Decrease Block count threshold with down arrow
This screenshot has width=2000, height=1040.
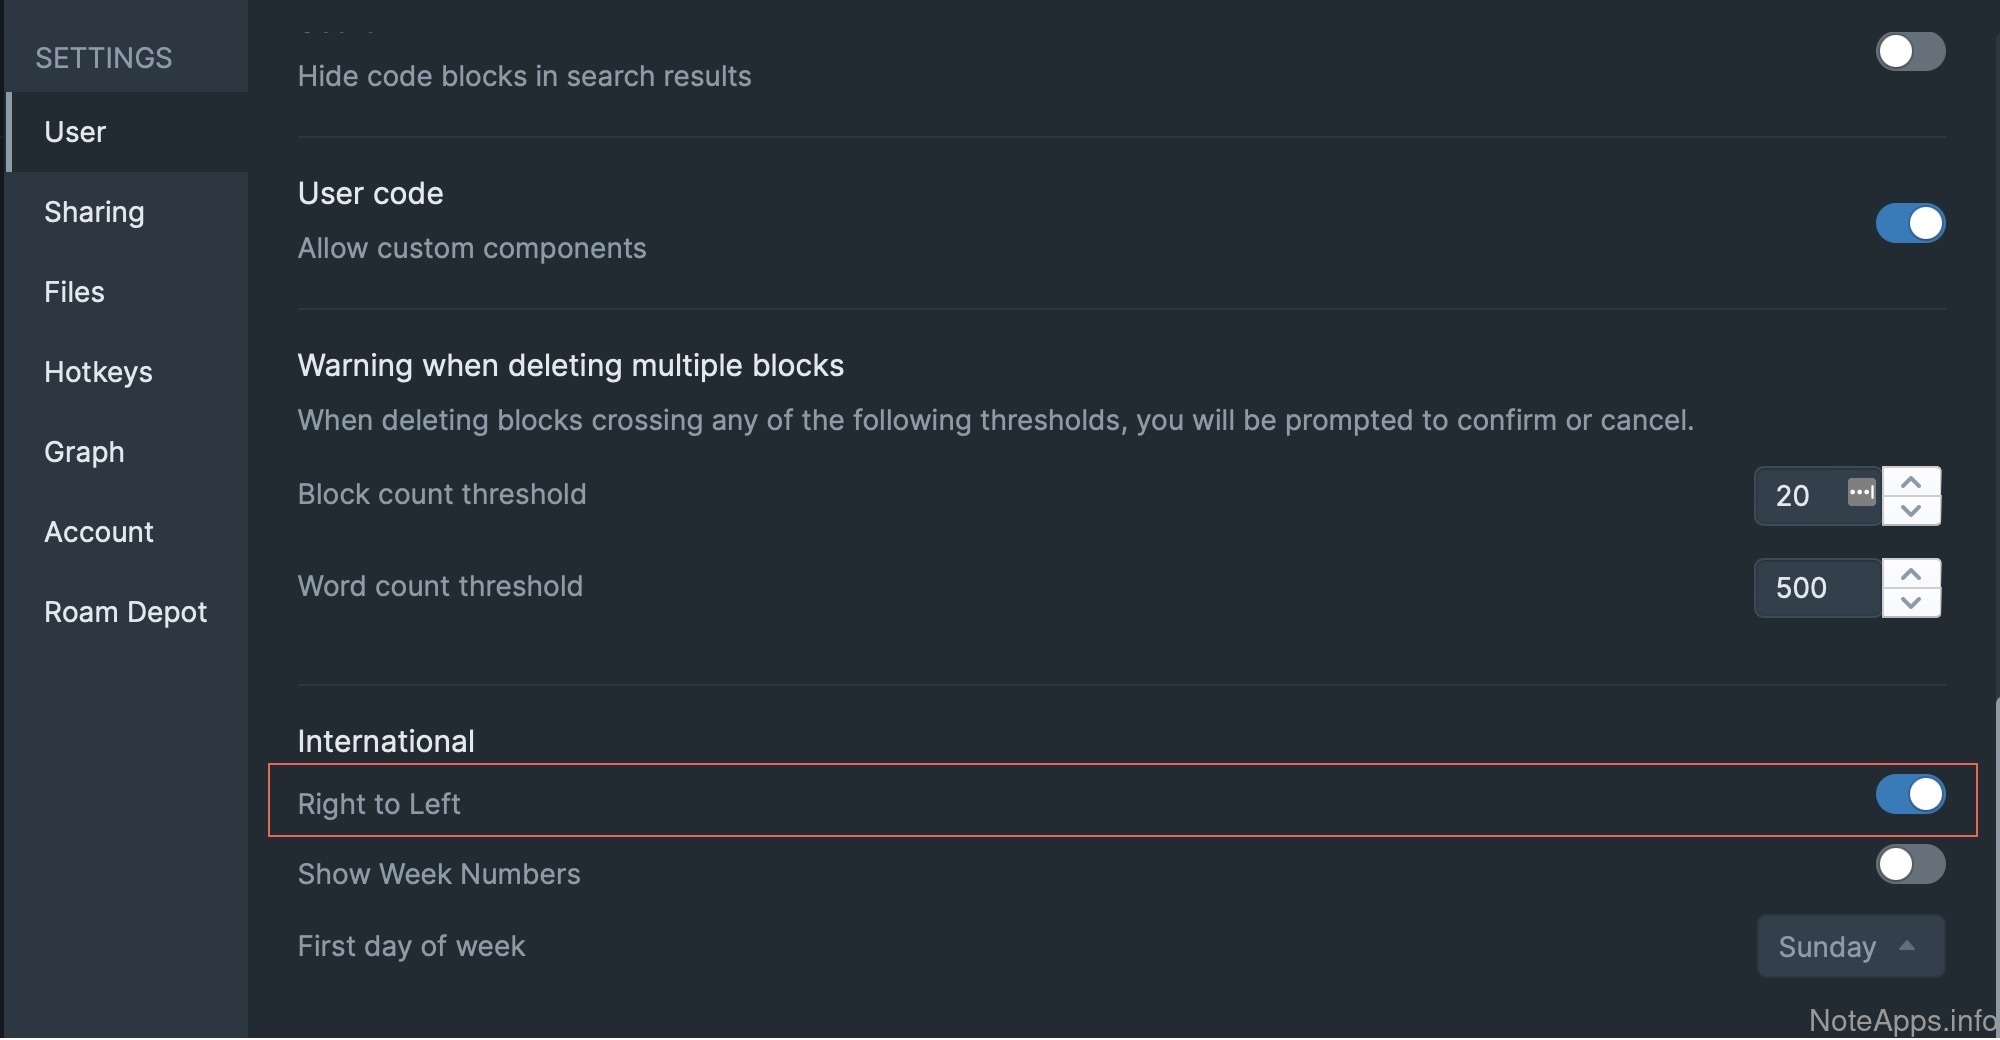point(1911,511)
